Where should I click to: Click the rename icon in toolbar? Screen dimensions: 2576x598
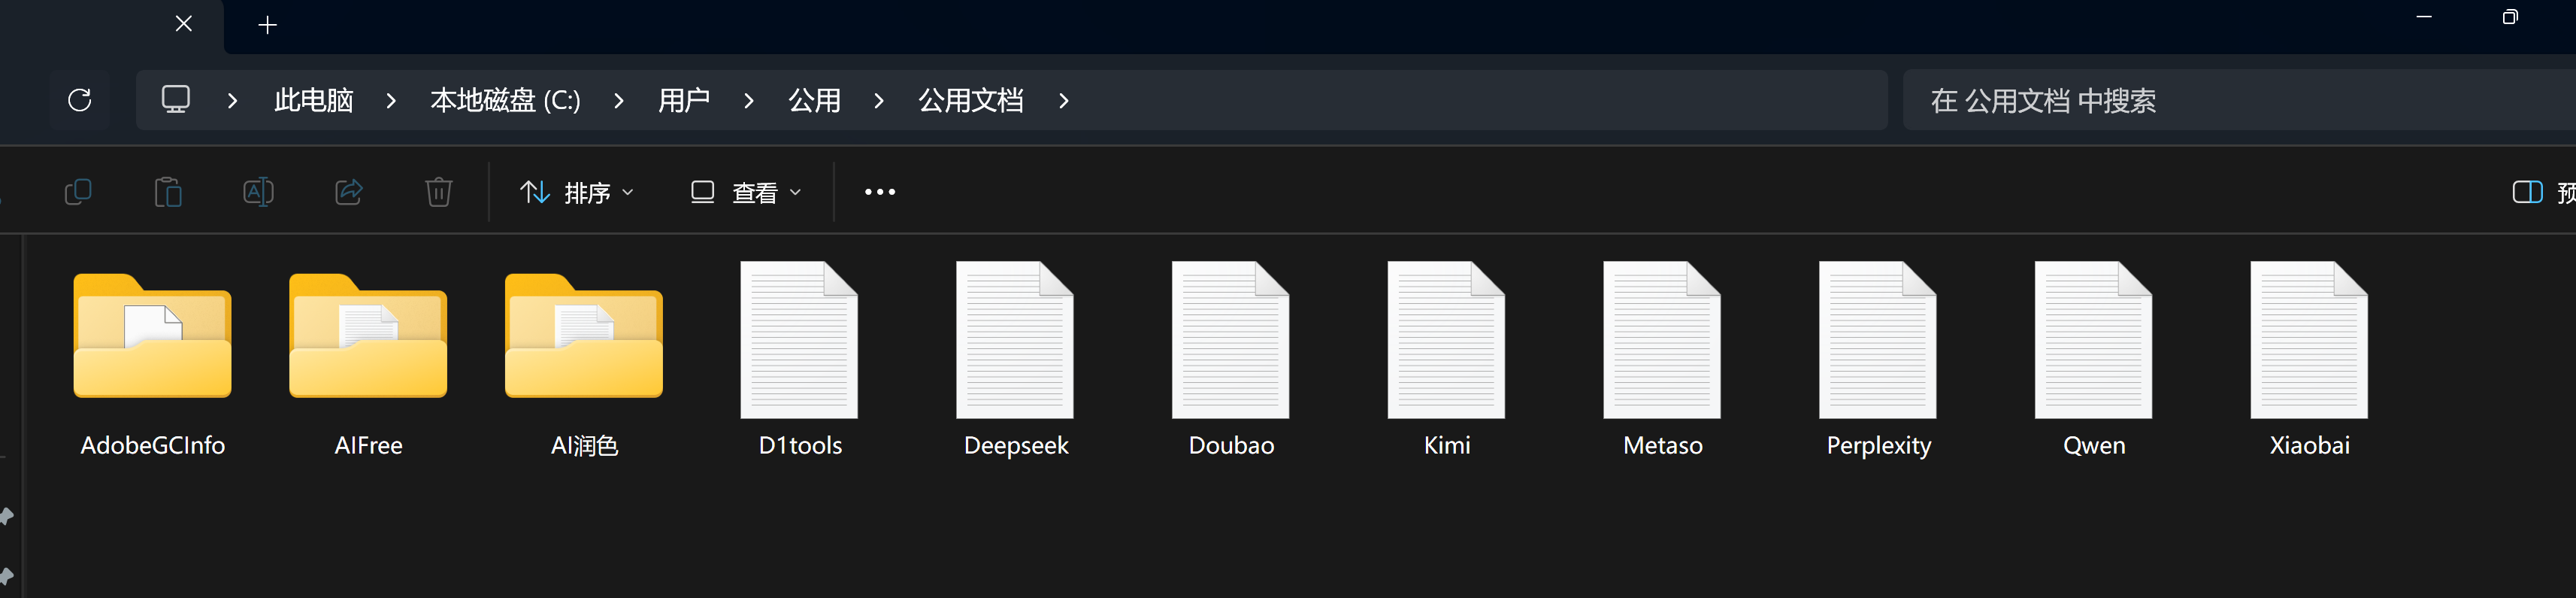(x=258, y=191)
